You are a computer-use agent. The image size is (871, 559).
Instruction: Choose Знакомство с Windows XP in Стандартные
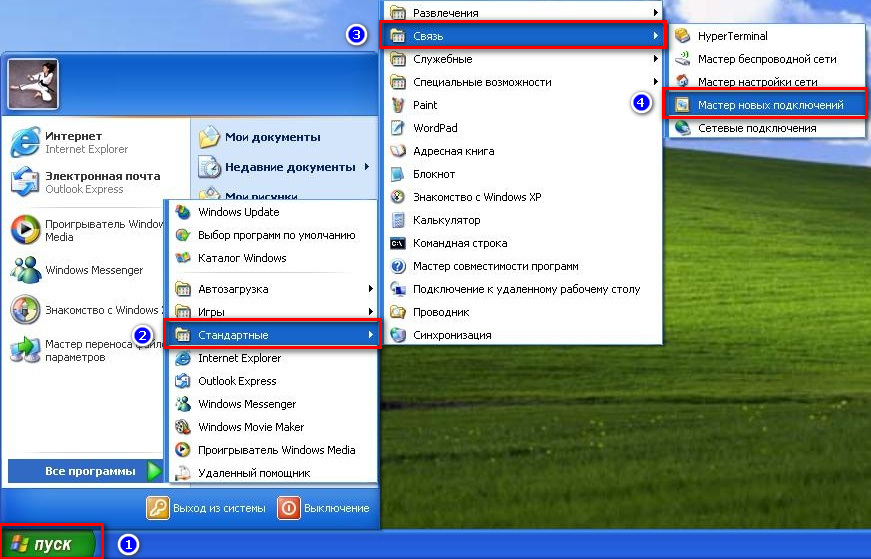(x=523, y=197)
